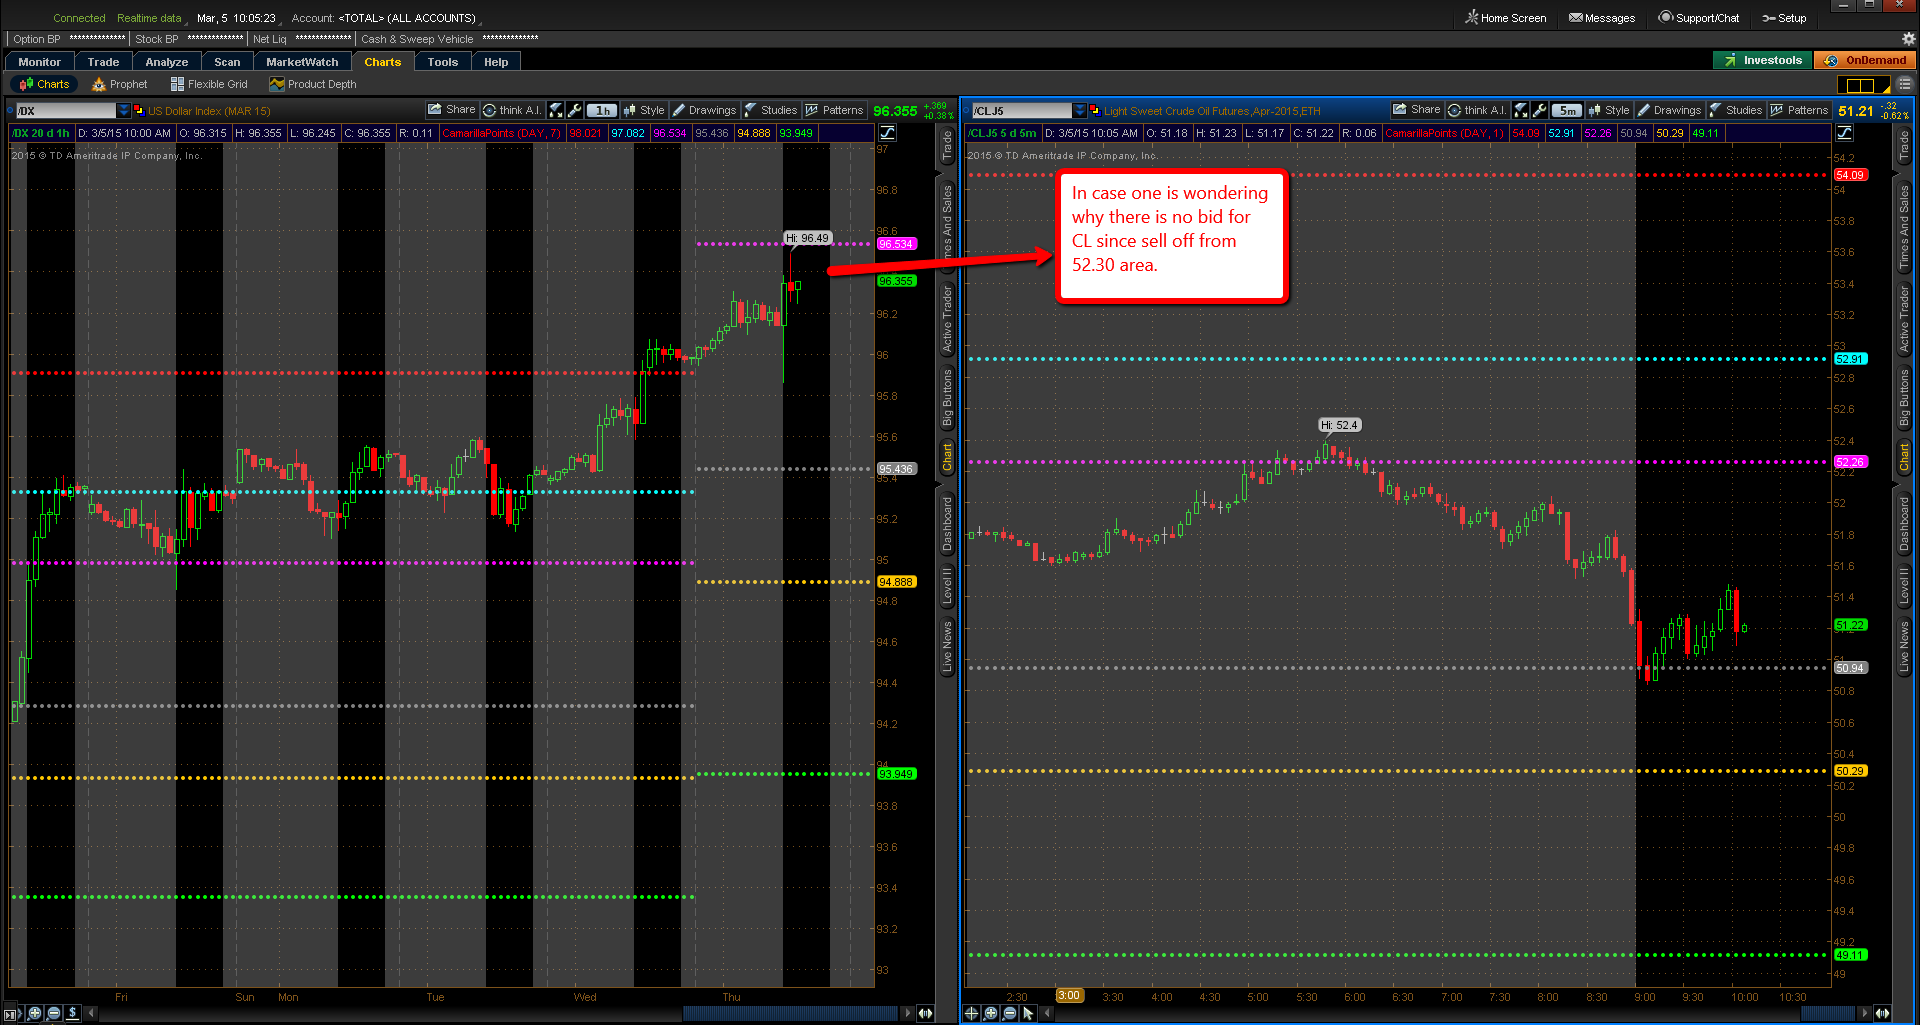This screenshot has height=1025, width=1920.
Task: Open Style menu on the /DX chart
Action: coord(644,110)
